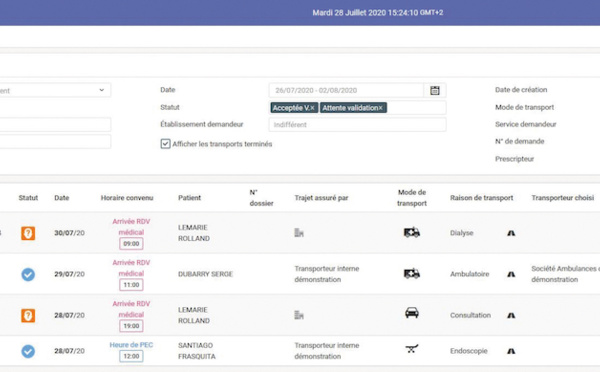The height and width of the screenshot is (372, 600).
Task: Remove the Acceptée V. status filter tag
Action: (312, 108)
